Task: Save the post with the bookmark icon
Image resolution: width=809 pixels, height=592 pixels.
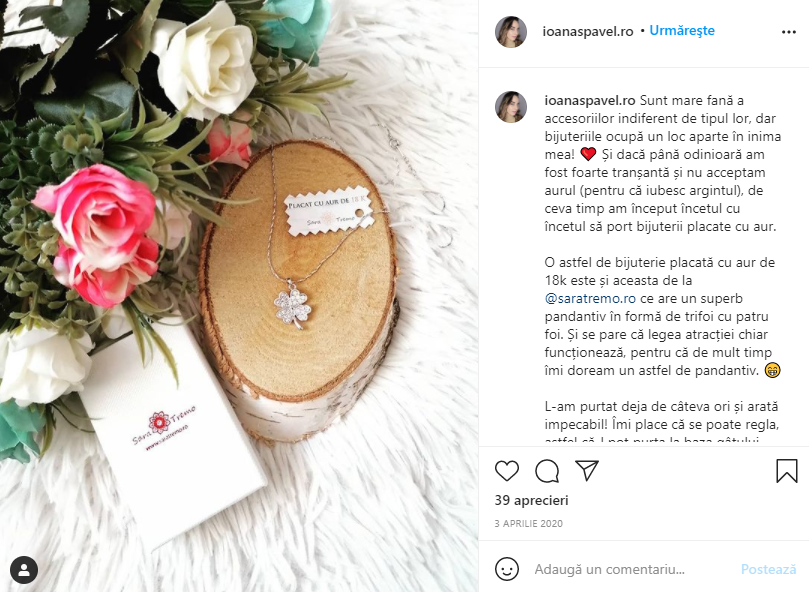Action: pos(787,471)
